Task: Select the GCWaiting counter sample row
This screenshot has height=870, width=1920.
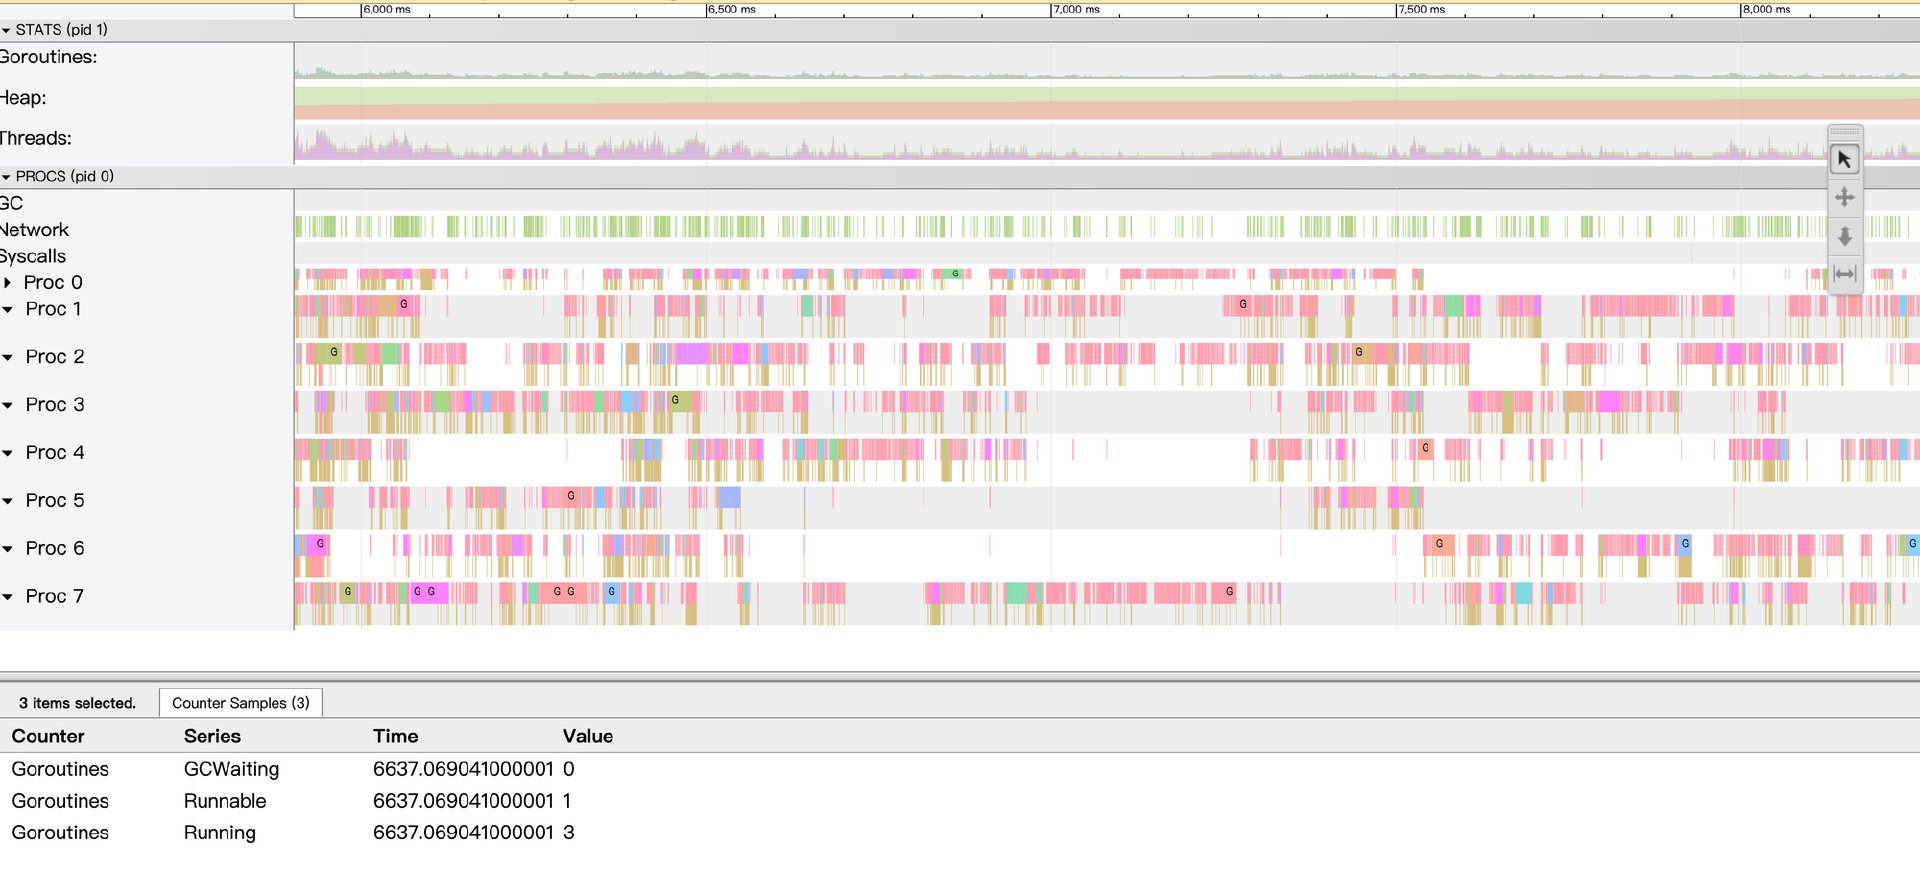Action: click(231, 769)
